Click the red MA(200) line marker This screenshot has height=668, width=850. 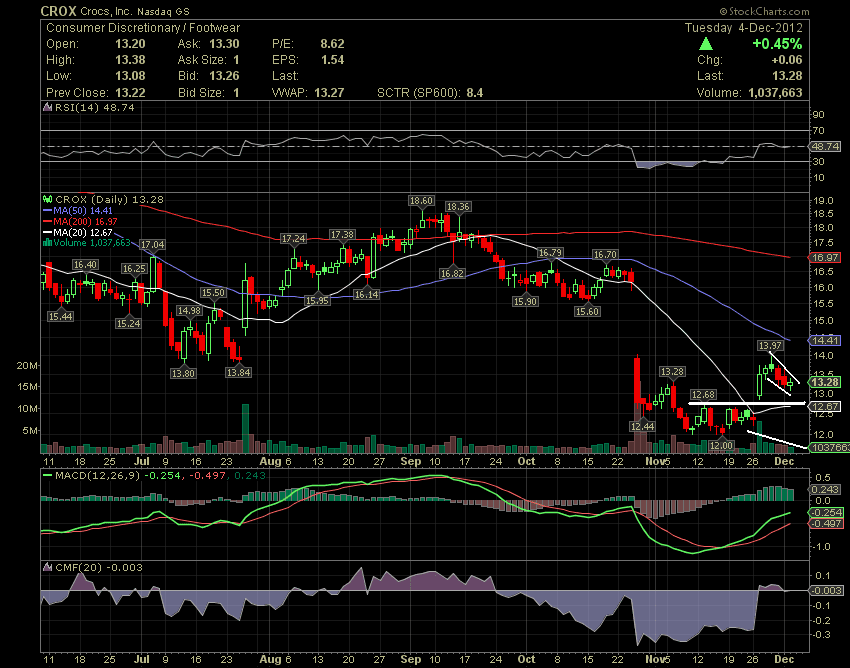pos(47,221)
